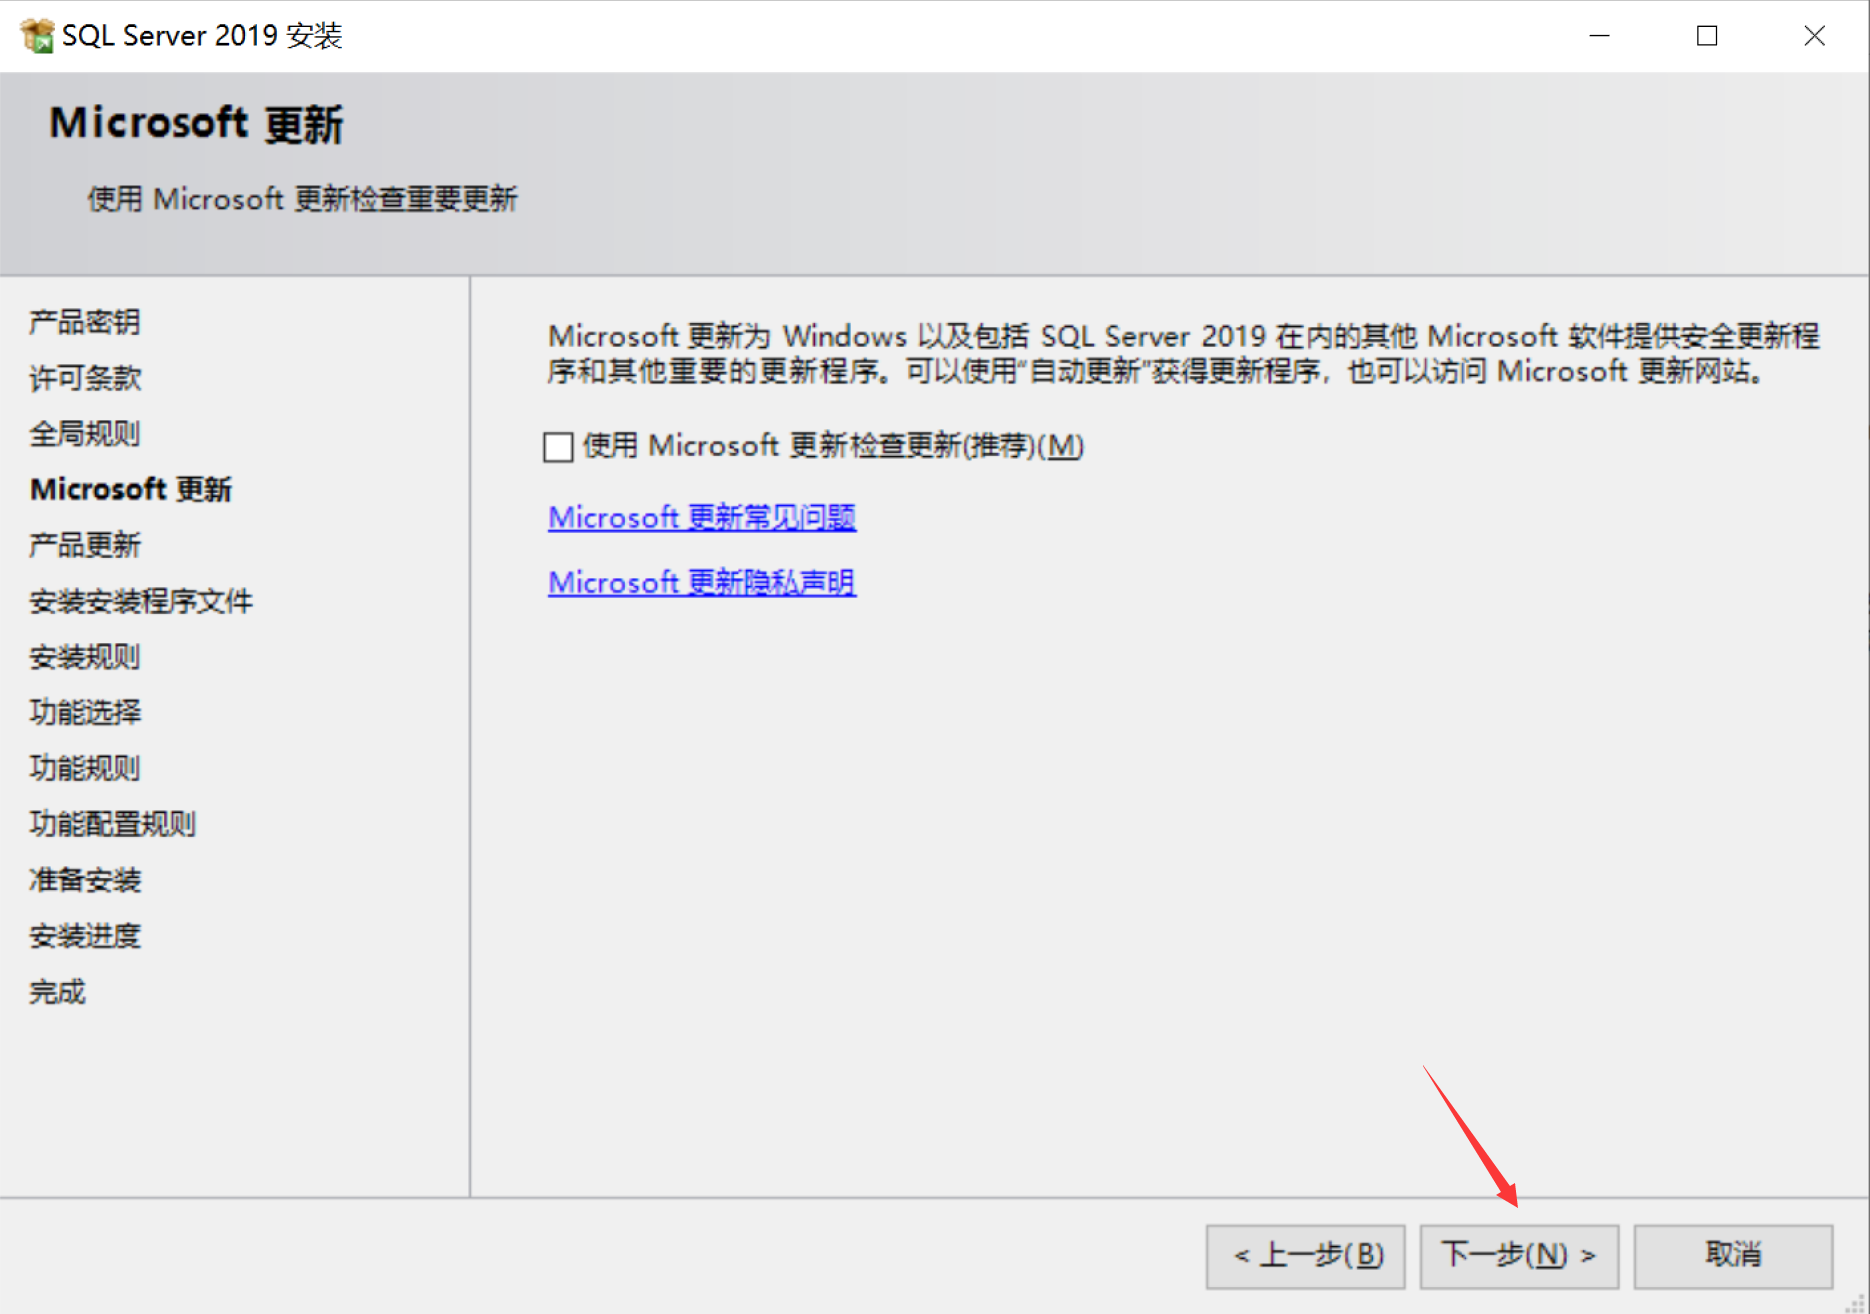Select 准备安装 step in sidebar
This screenshot has width=1870, height=1314.
click(x=85, y=880)
